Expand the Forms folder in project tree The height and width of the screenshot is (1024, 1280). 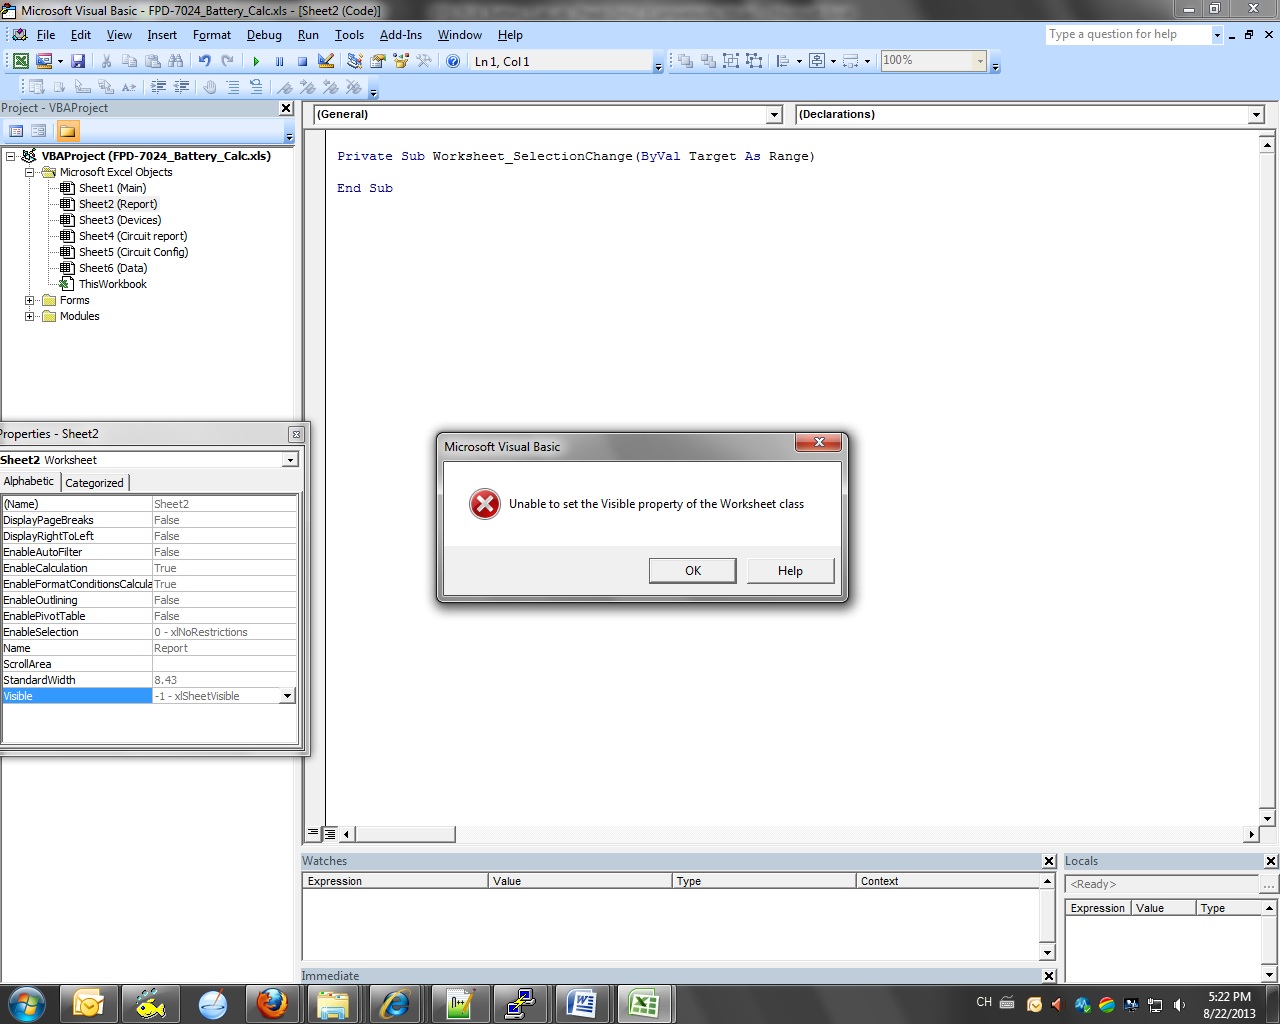[30, 300]
